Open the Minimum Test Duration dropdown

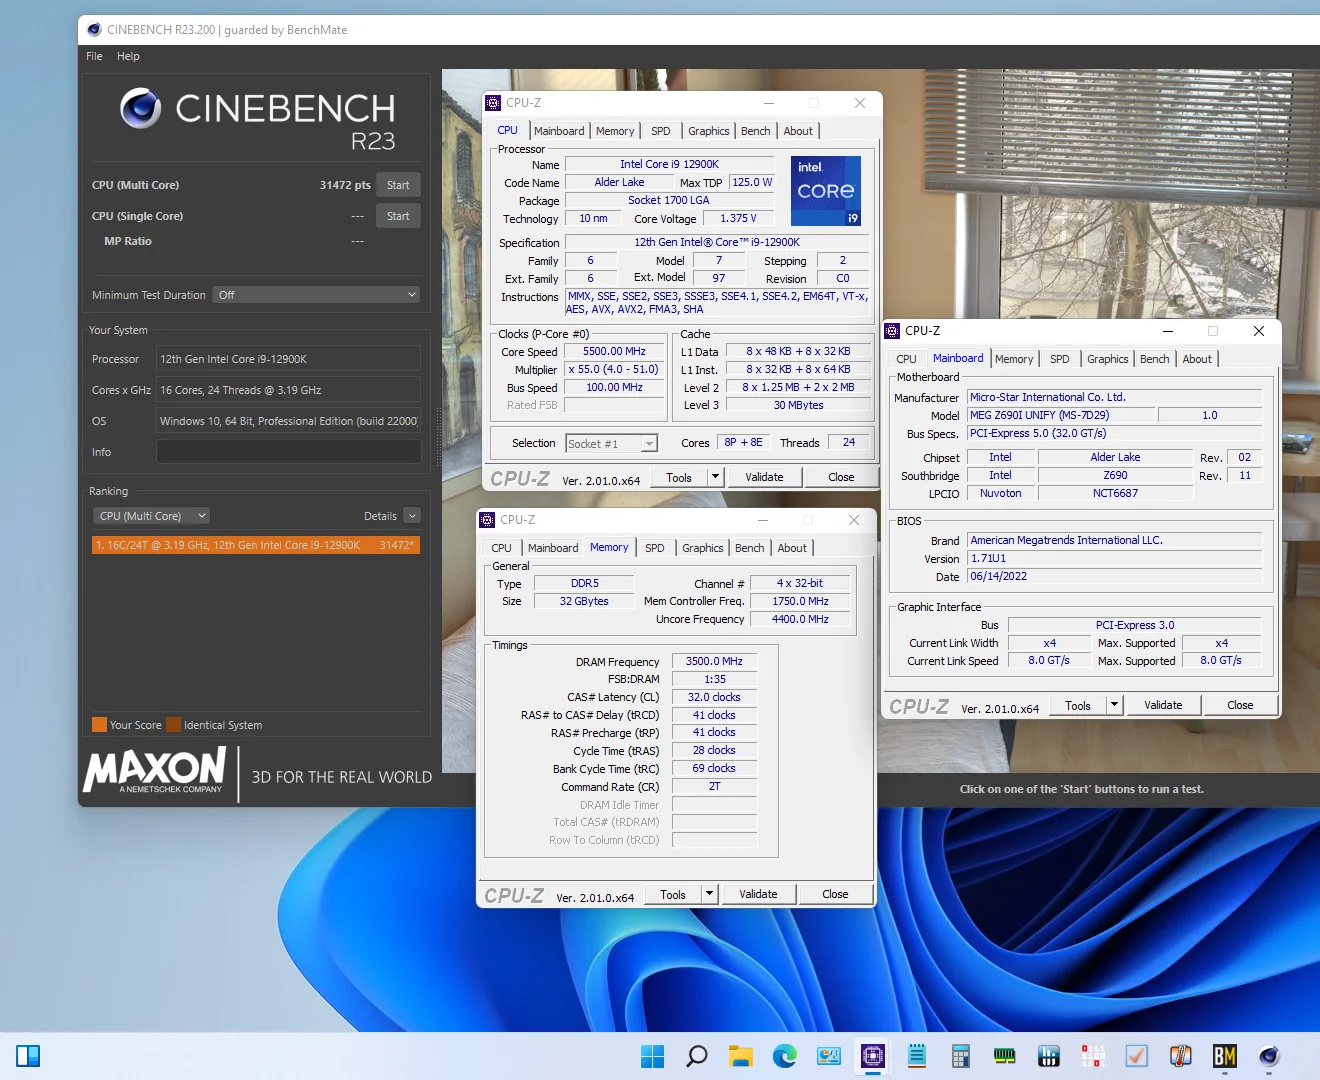pyautogui.click(x=317, y=295)
